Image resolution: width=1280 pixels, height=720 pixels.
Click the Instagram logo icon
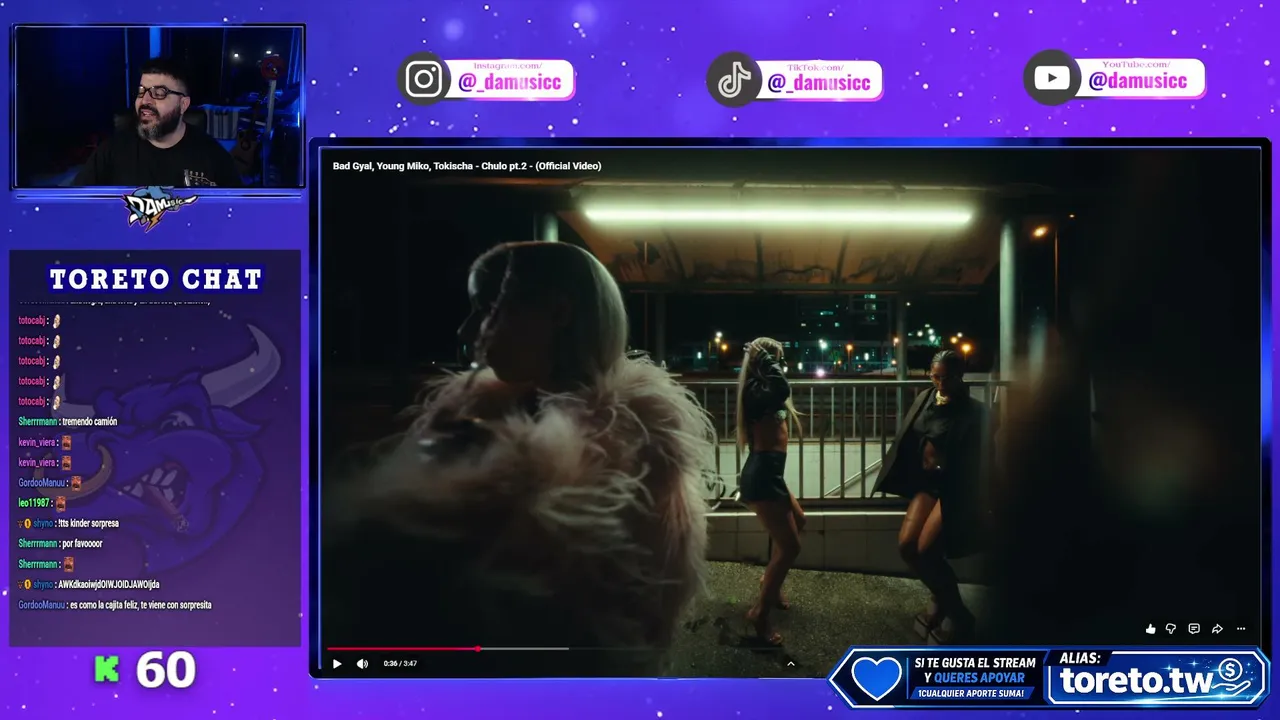coord(424,79)
